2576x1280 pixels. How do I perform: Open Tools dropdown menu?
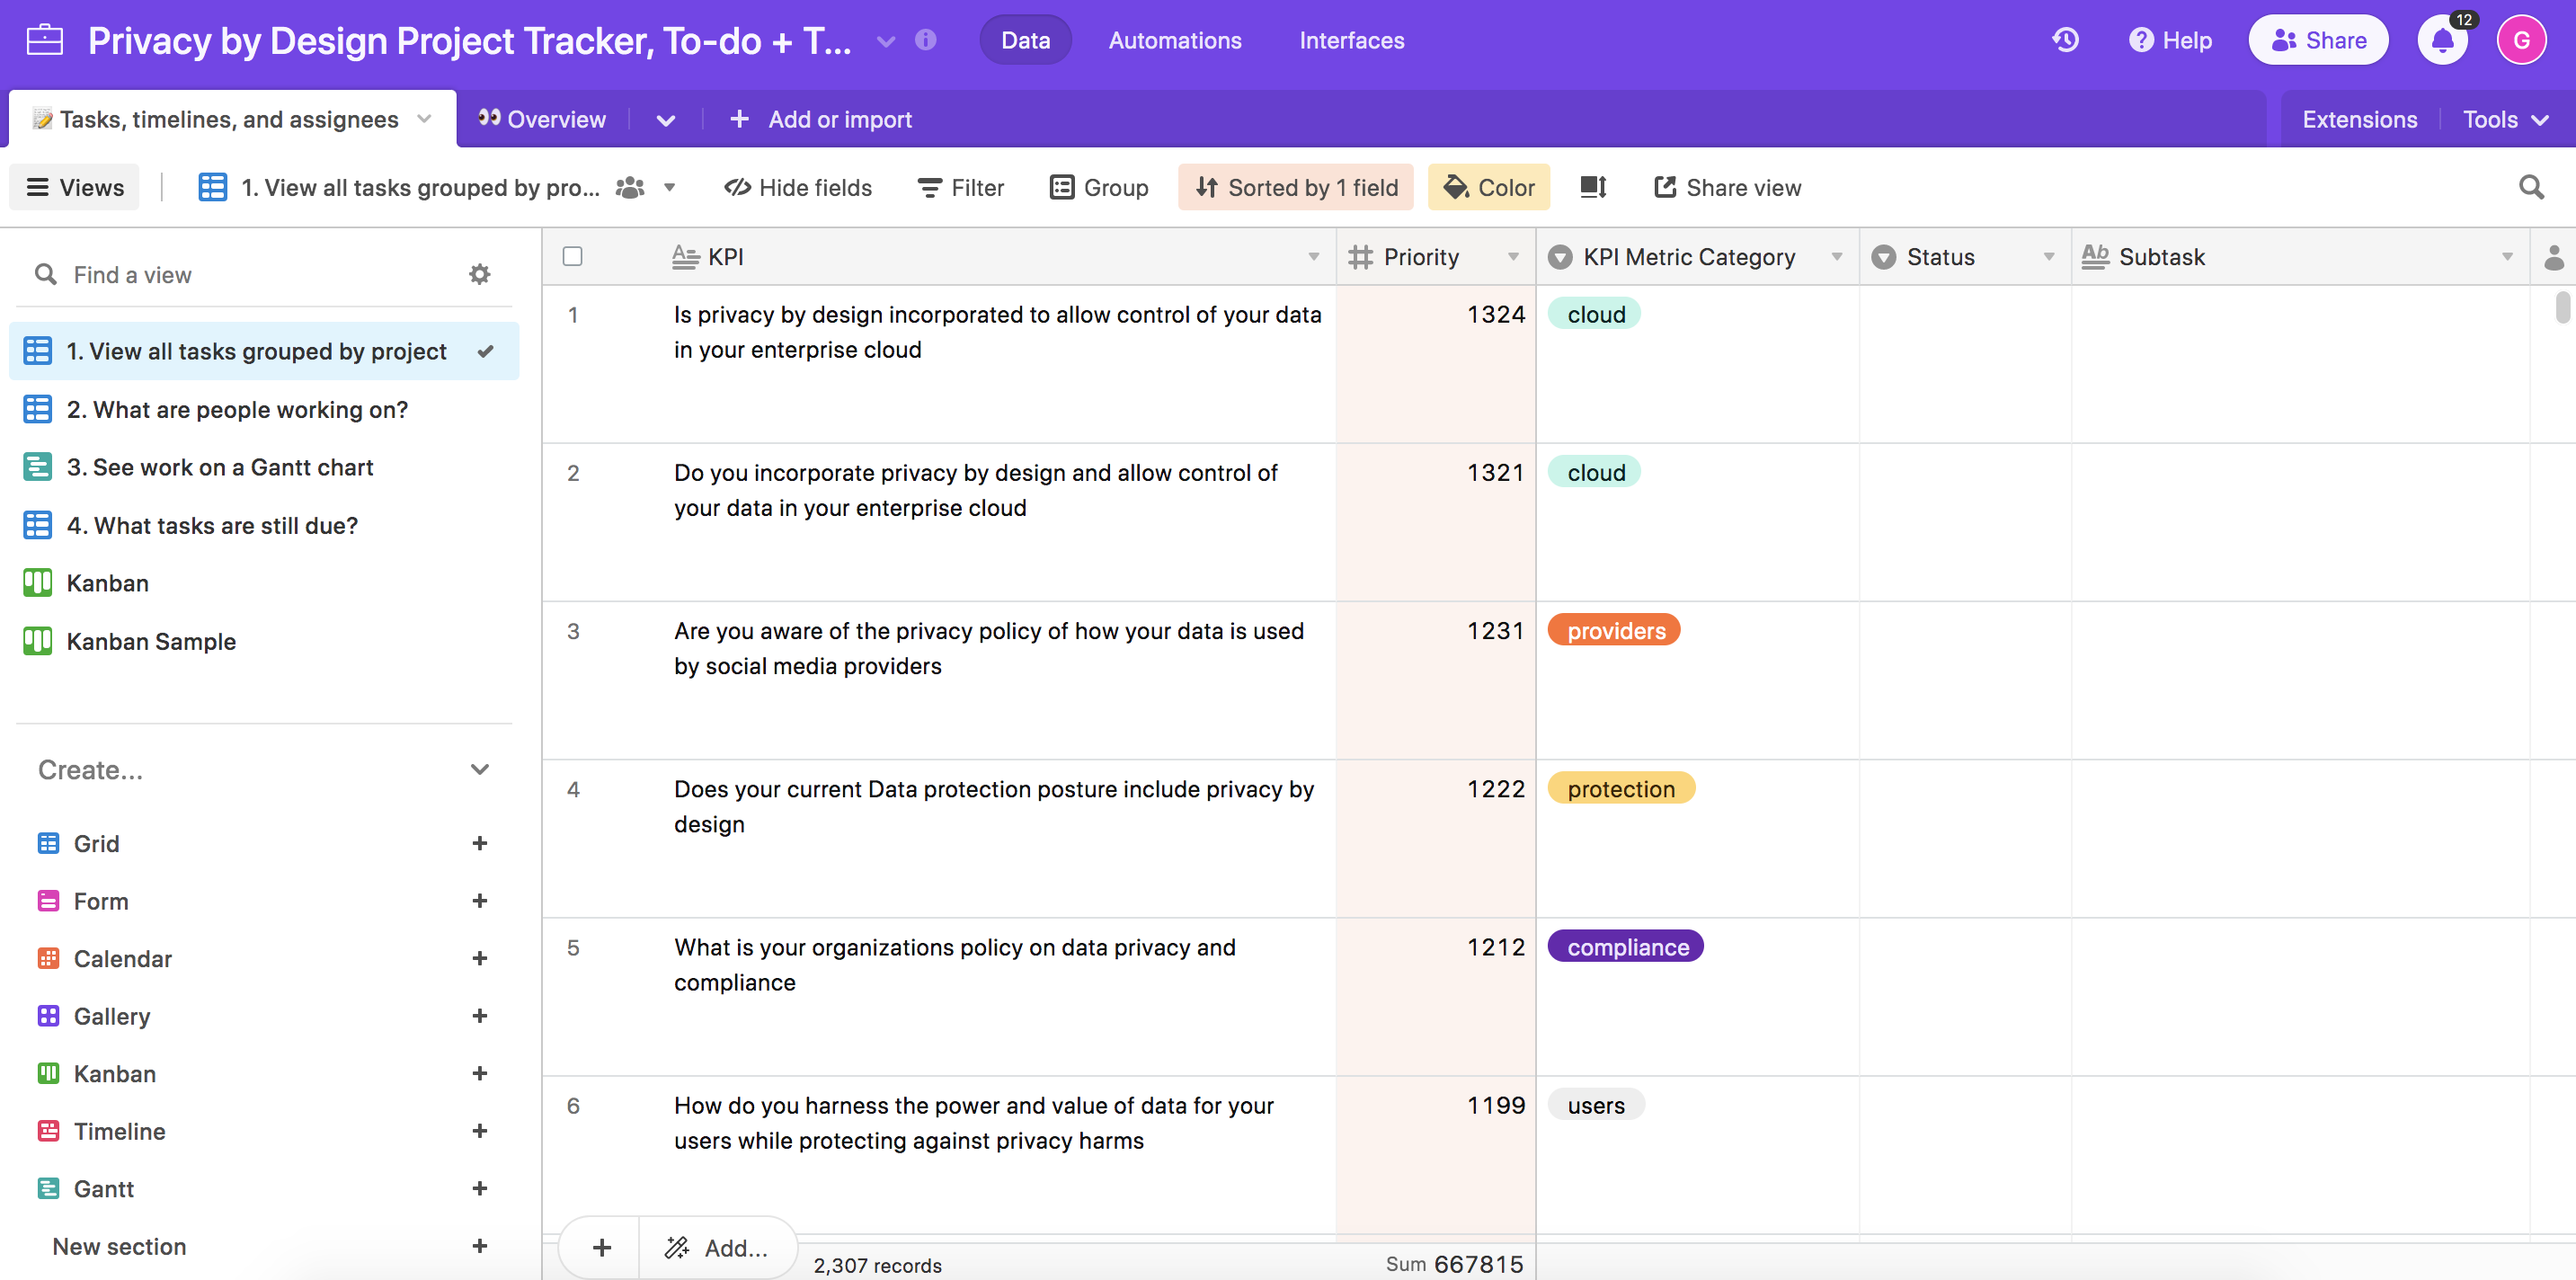click(2505, 119)
